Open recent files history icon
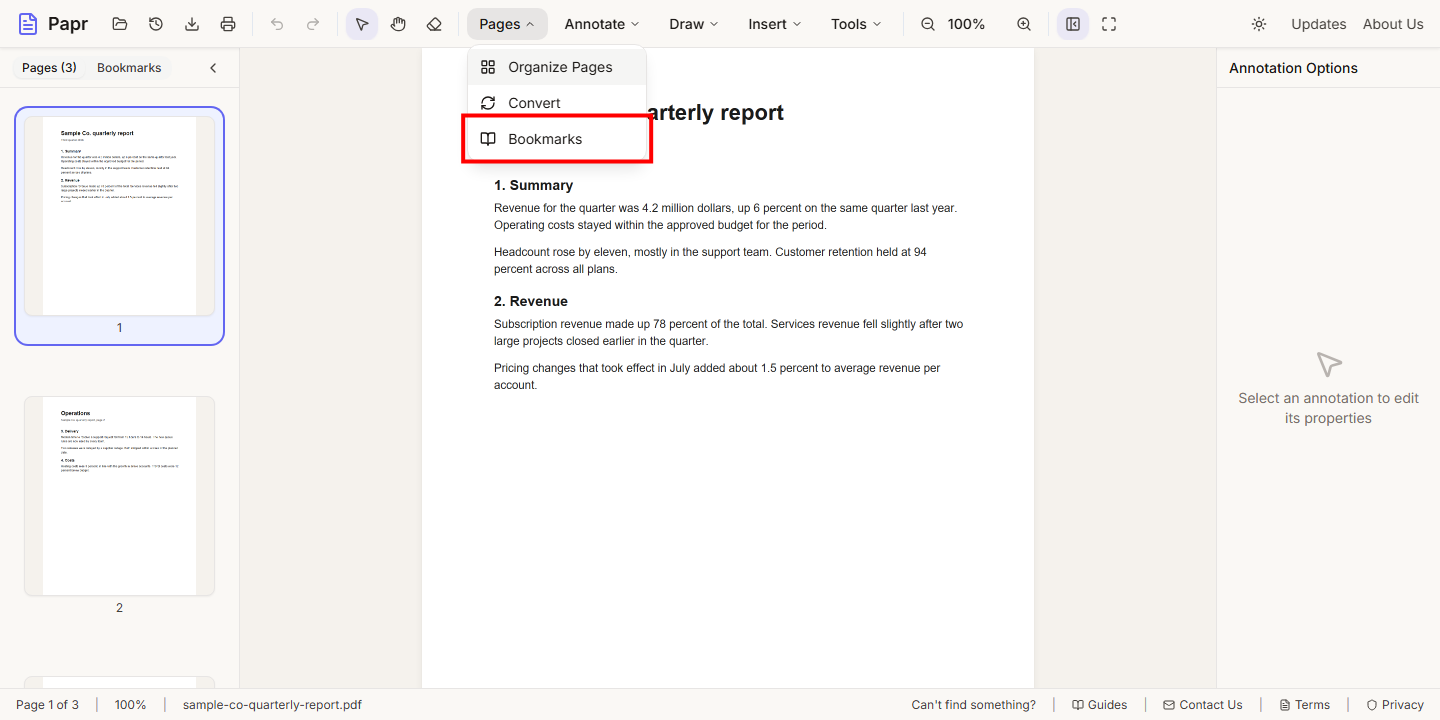Screen dimensions: 1440x720 (x=156, y=24)
